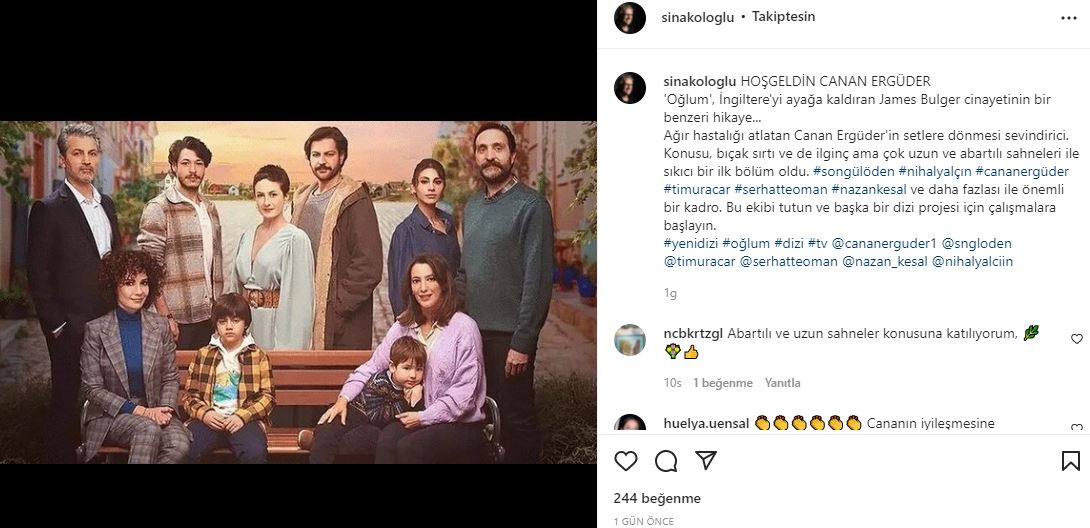
Task: Open three-dot more options menu
Action: pos(1068,18)
